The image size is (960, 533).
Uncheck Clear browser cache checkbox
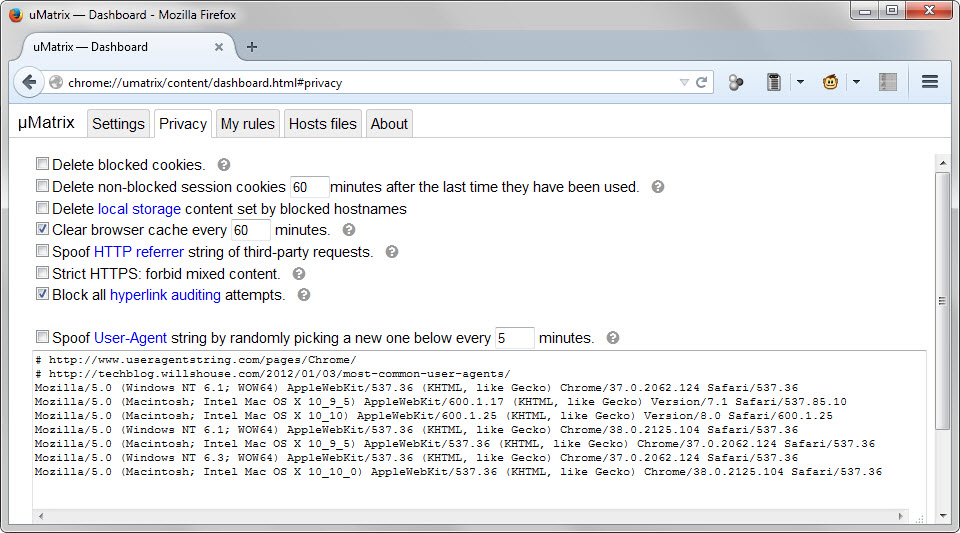pyautogui.click(x=42, y=228)
